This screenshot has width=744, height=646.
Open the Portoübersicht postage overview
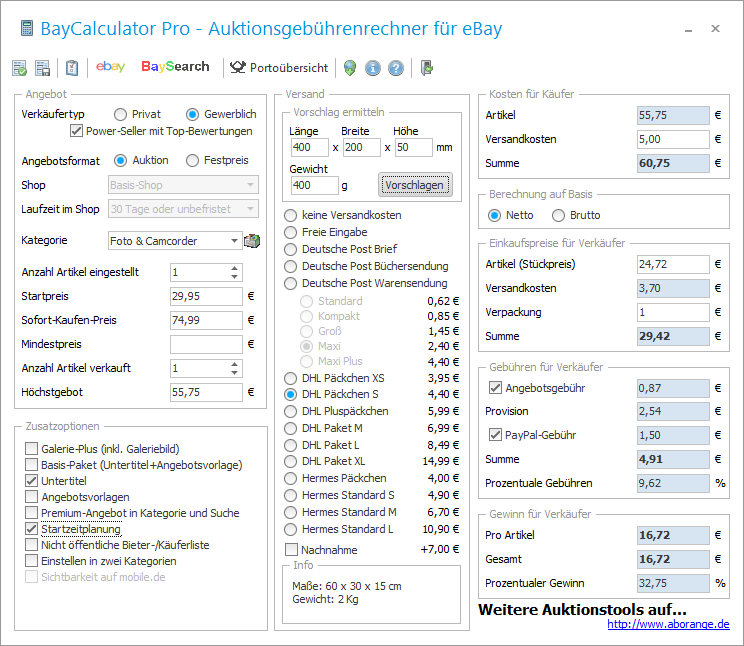click(279, 68)
